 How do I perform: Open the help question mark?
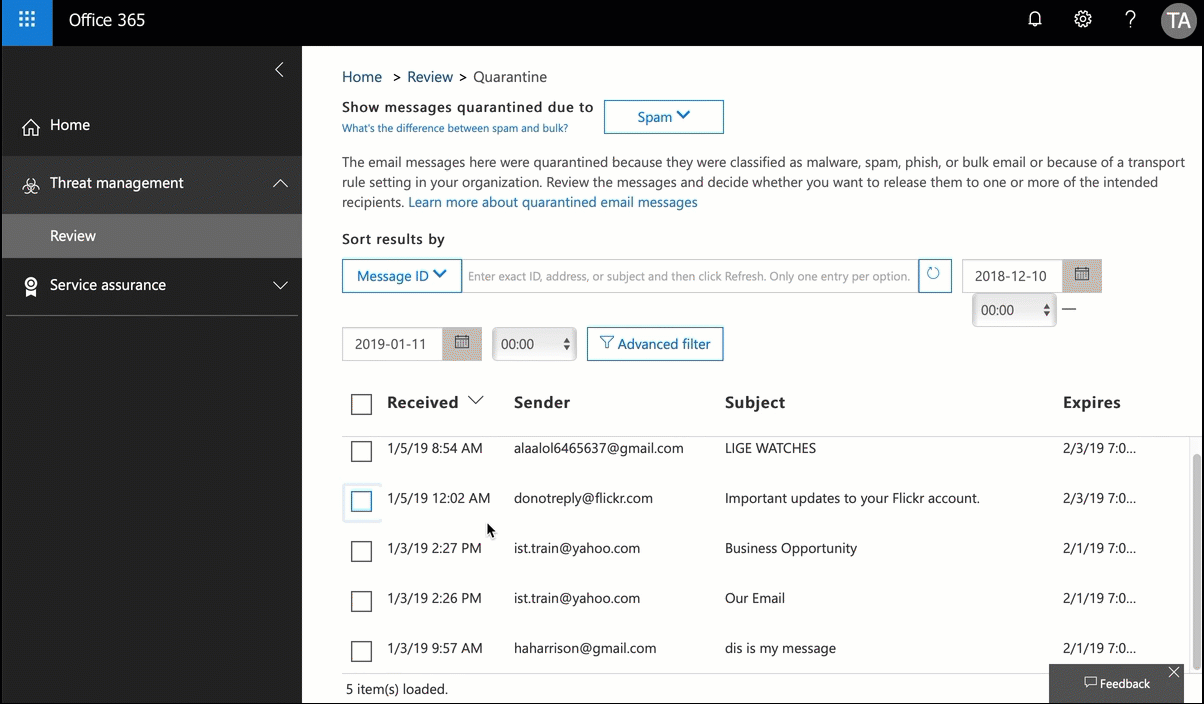pyautogui.click(x=1131, y=19)
